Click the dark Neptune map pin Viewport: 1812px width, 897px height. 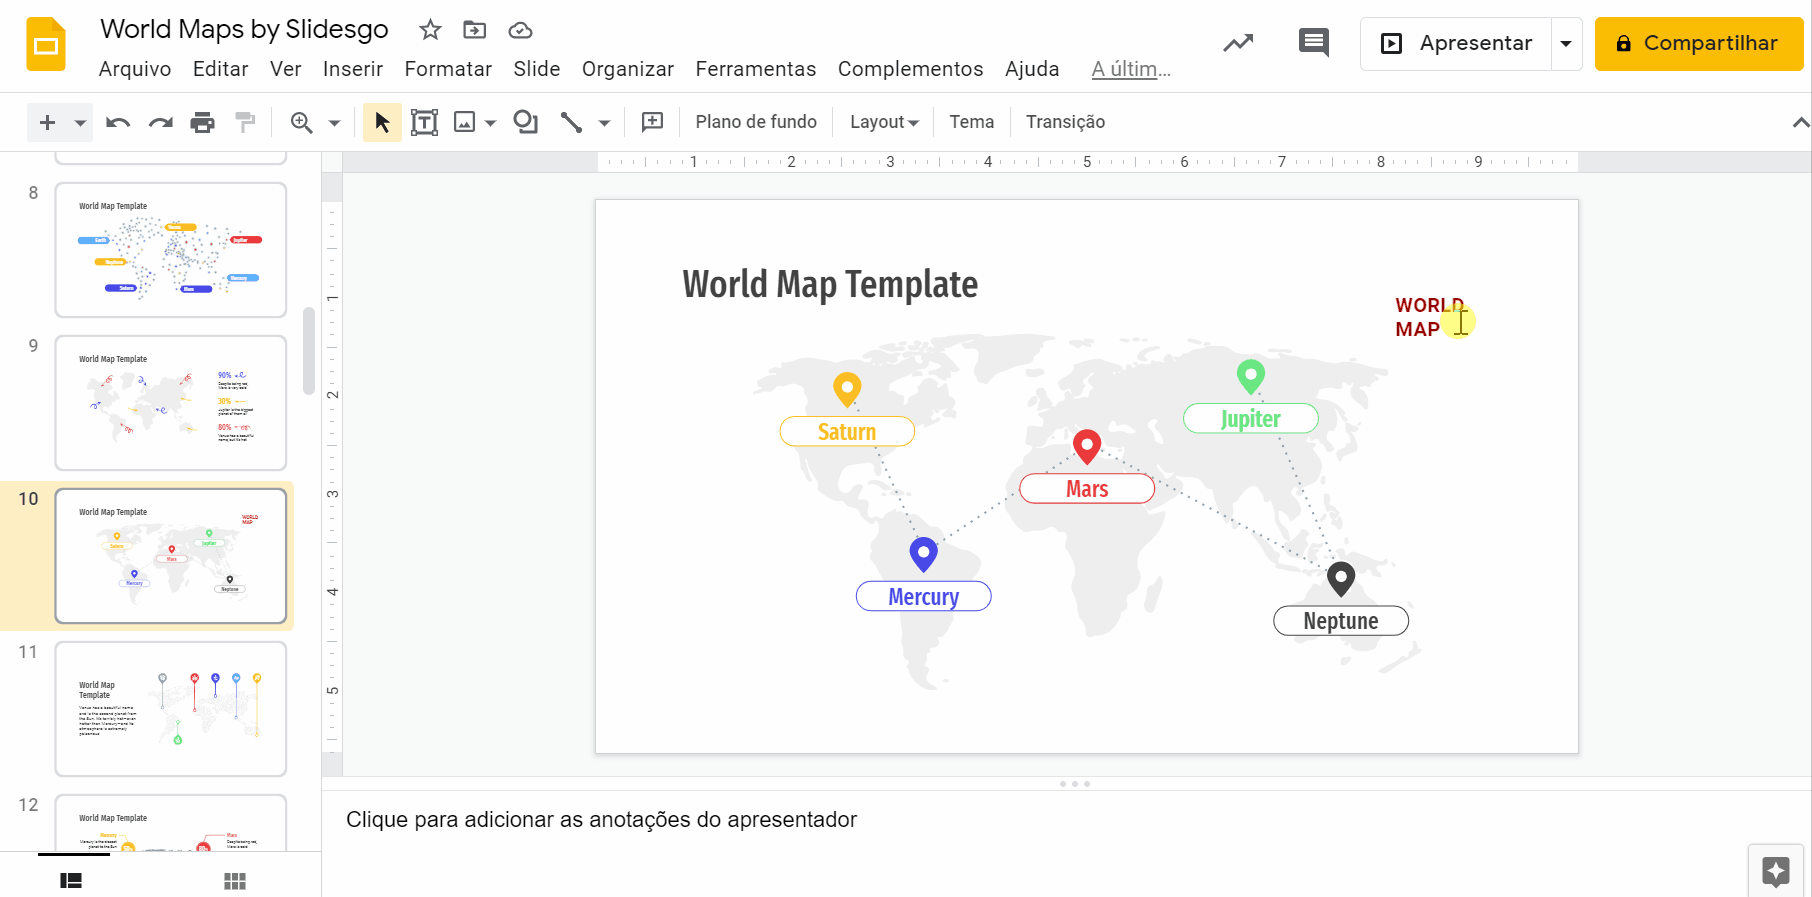1341,578
